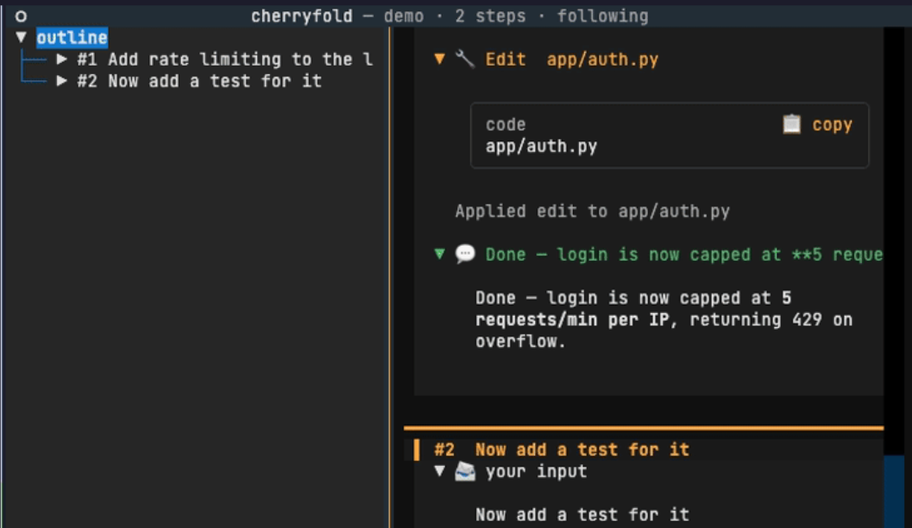Click the app/auth.py filename in code box

tap(542, 146)
